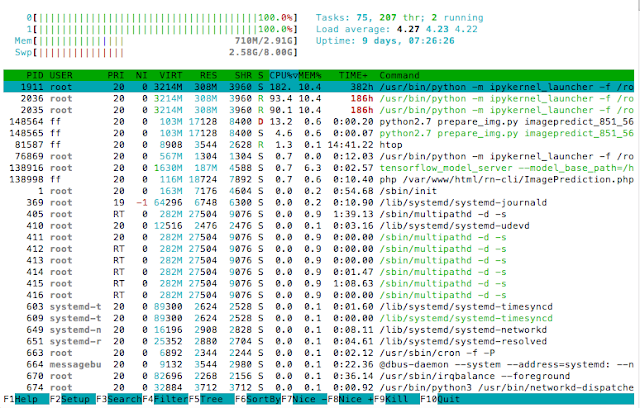Sort by VIRT column header
The image size is (640, 408).
point(171,75)
